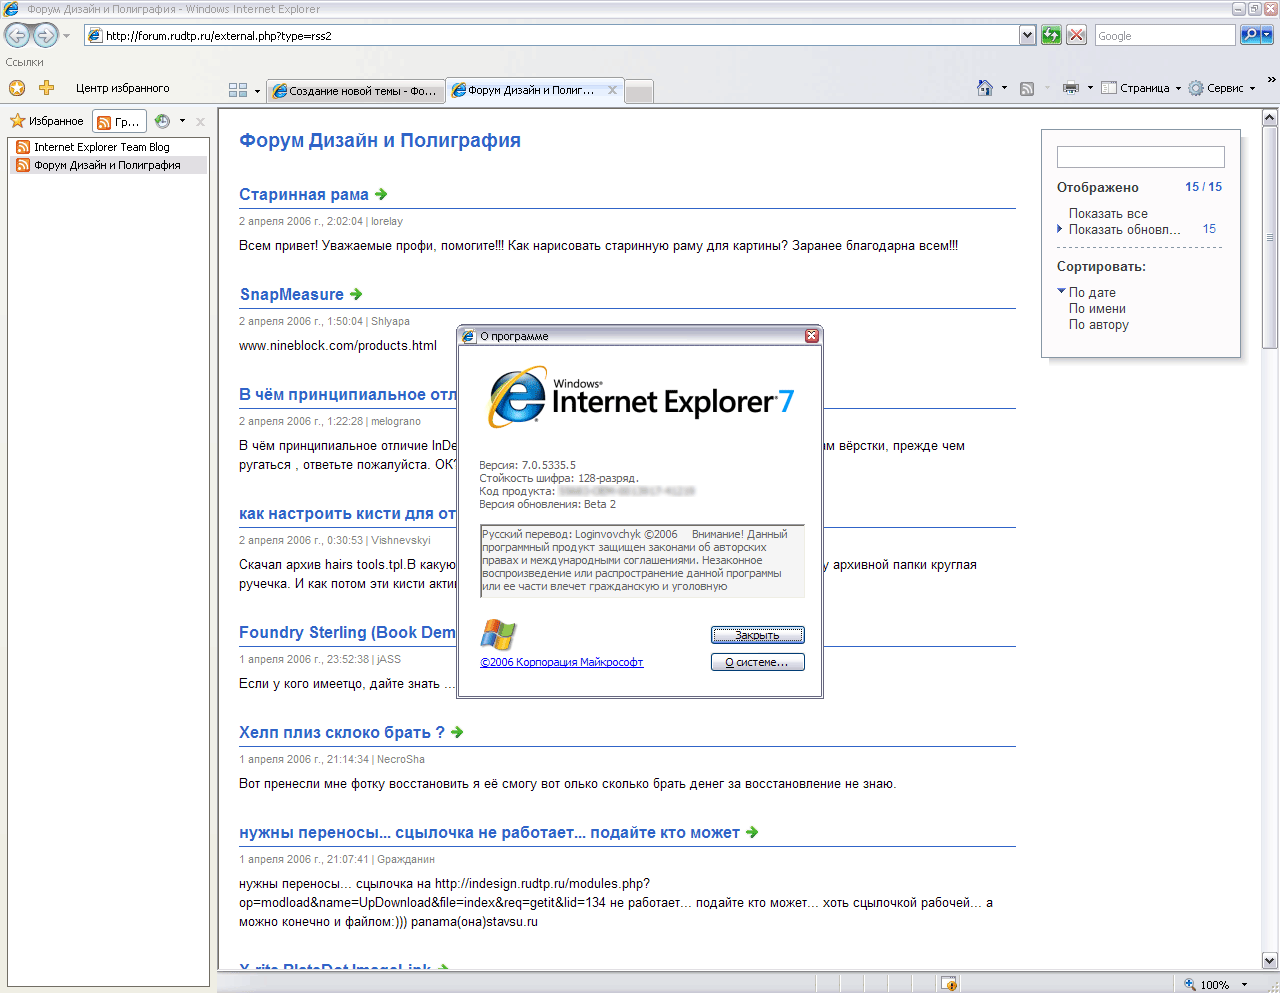
Task: Click the feed filter search box
Action: [x=1141, y=157]
